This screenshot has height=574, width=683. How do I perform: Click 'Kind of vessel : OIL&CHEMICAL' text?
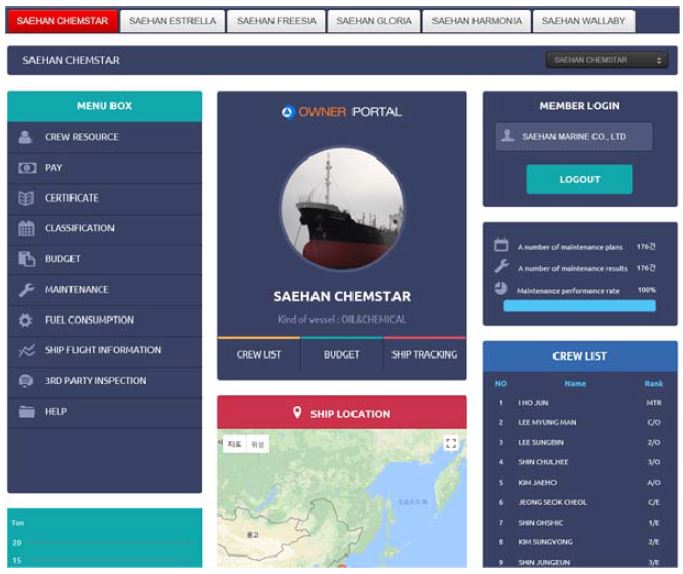click(342, 319)
